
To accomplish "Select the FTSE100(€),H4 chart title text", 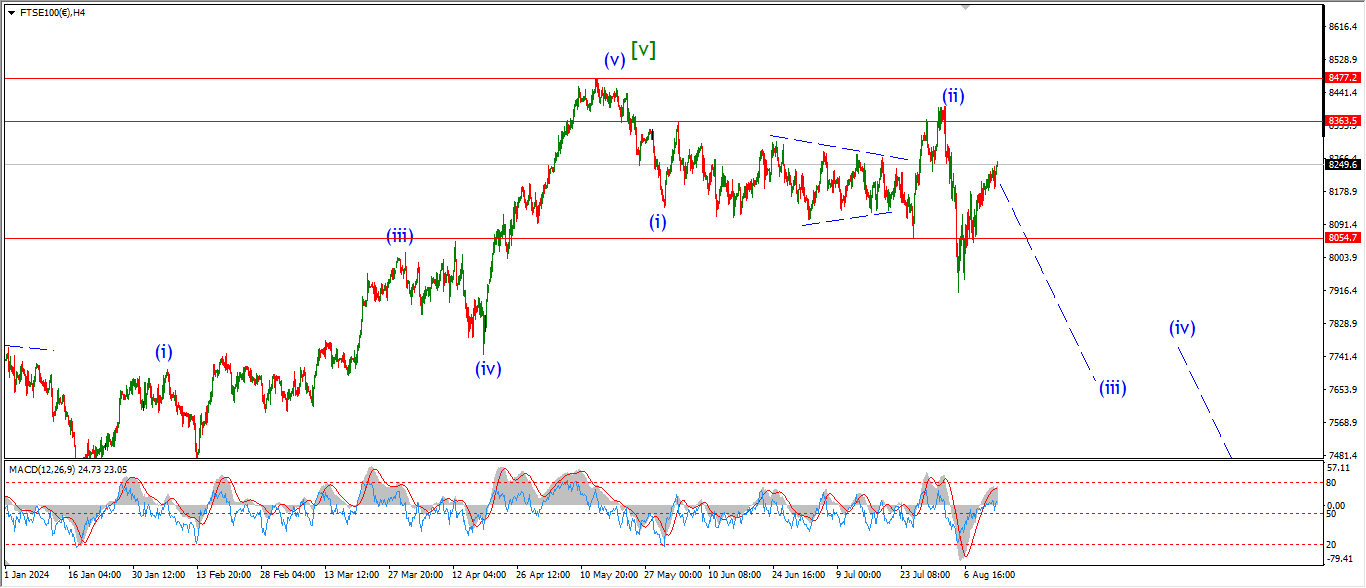I will (52, 13).
